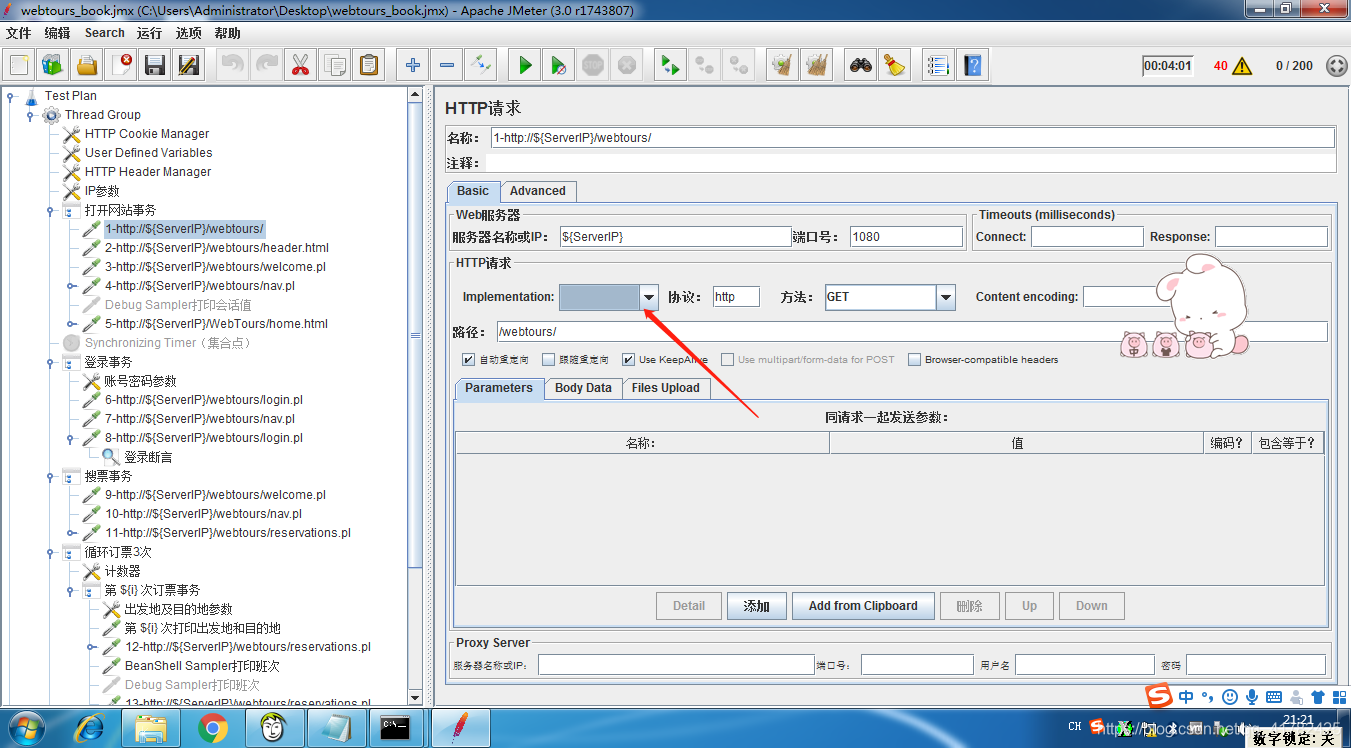Viewport: 1351px width, 748px height.
Task: Uncheck the Use KeepAlive checkbox
Action: (x=628, y=360)
